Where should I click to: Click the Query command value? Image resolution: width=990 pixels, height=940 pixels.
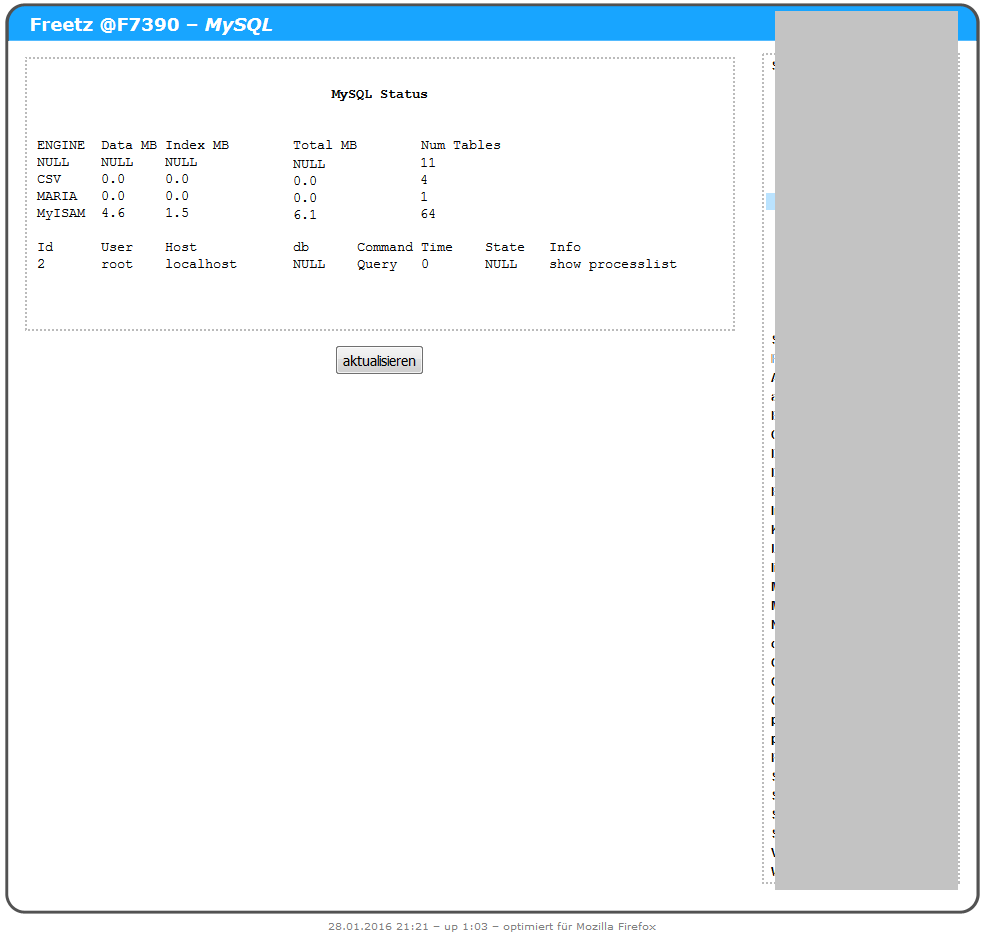point(377,264)
